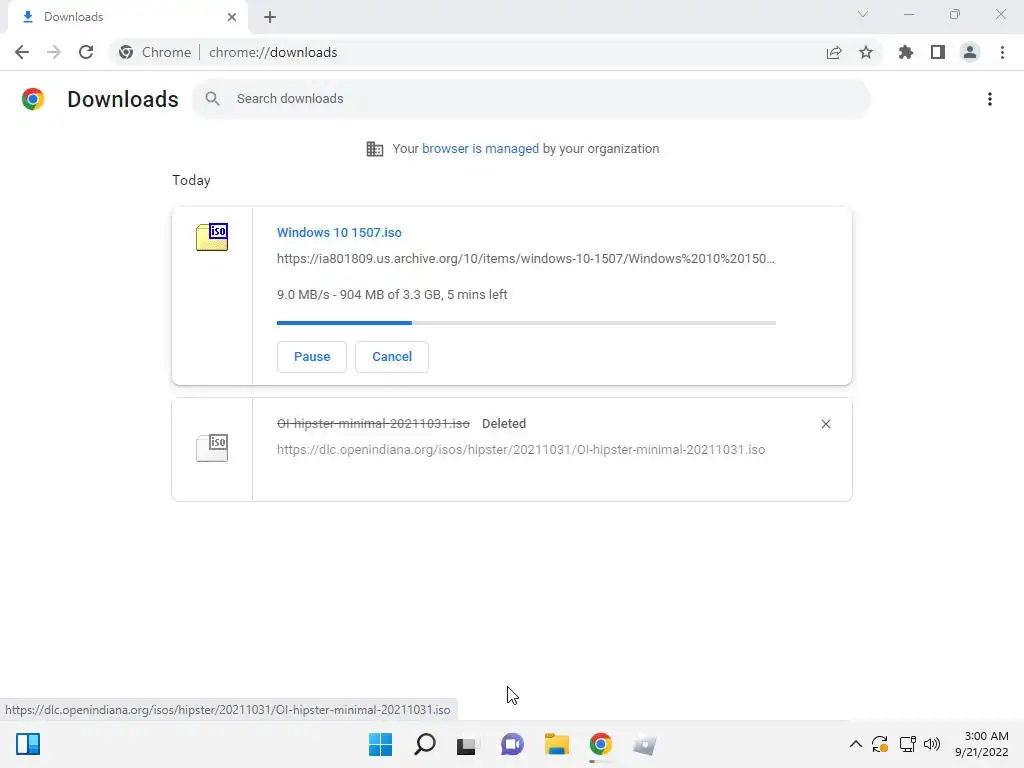Viewport: 1024px width, 768px height.
Task: Click the update sync tray icon
Action: click(880, 744)
